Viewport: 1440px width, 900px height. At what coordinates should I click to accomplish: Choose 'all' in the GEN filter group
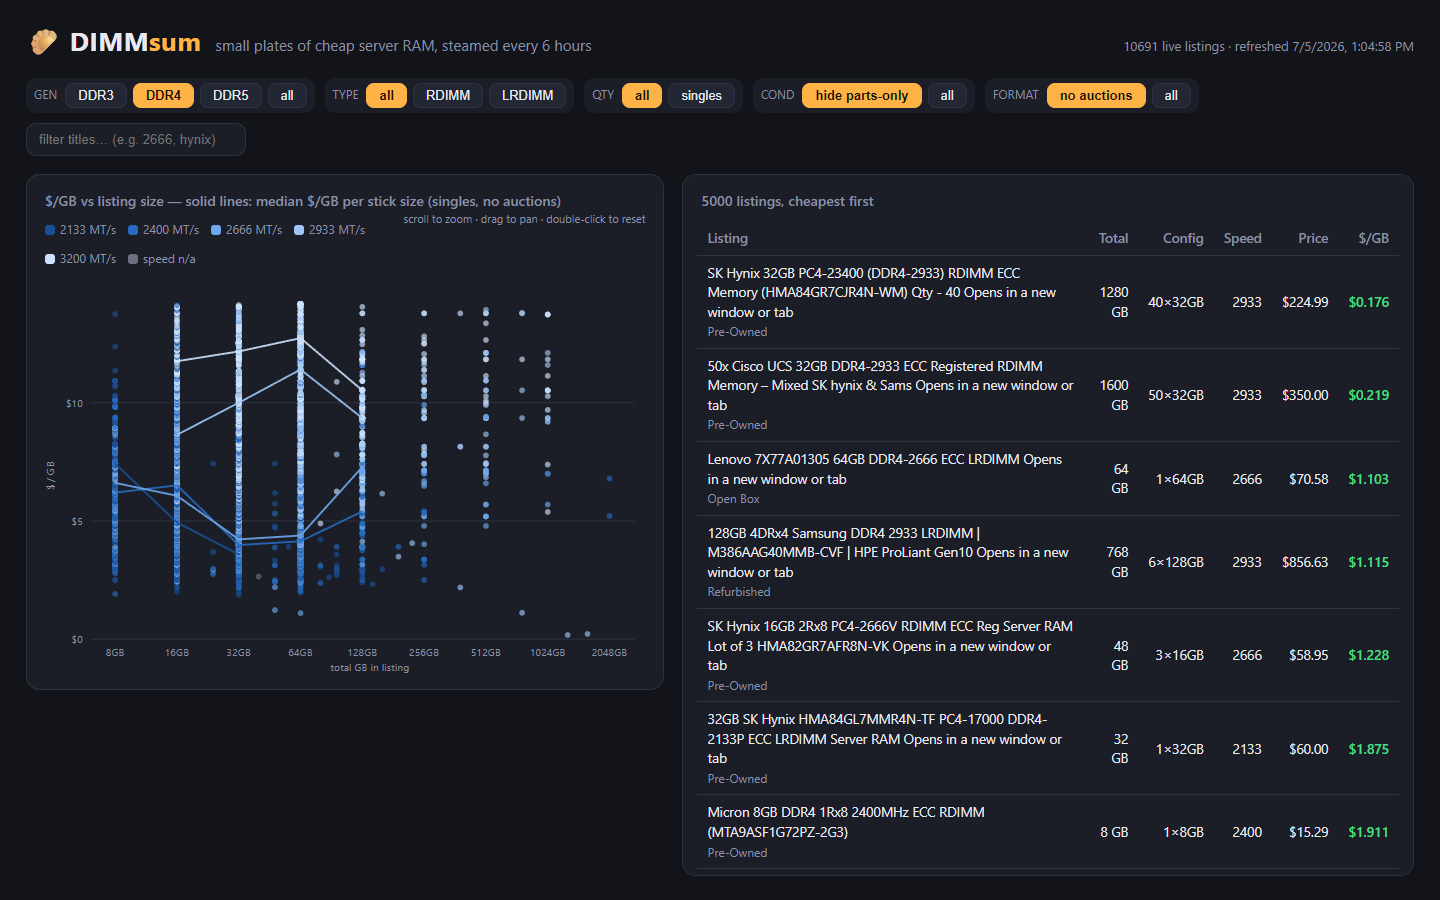click(x=287, y=95)
